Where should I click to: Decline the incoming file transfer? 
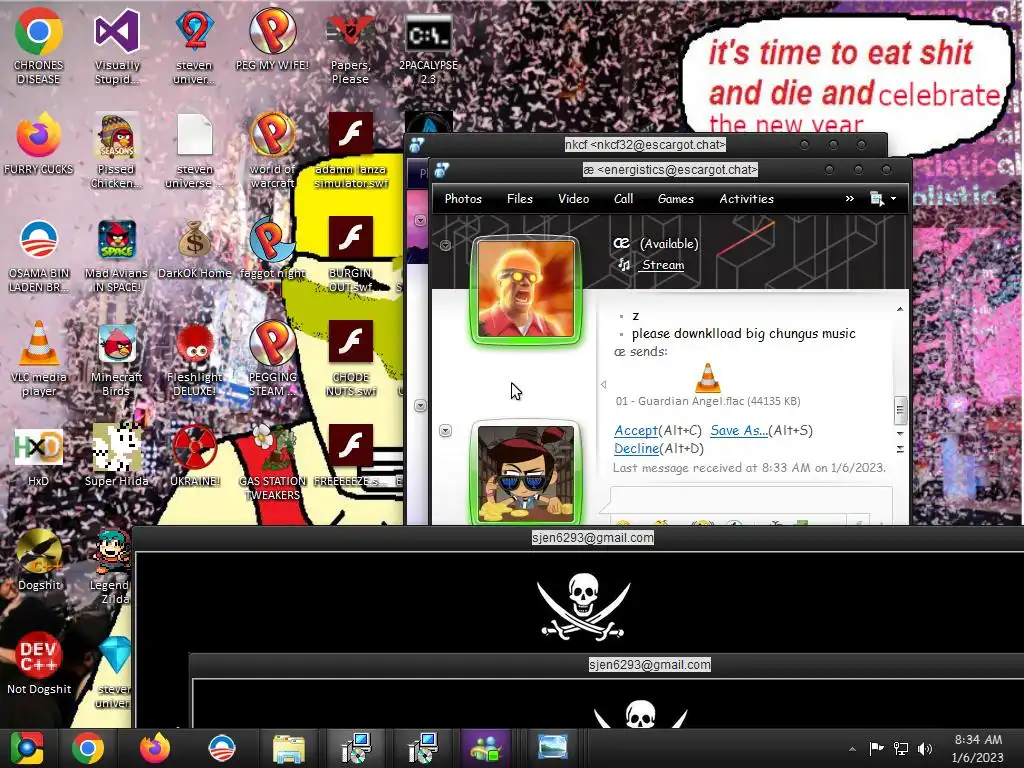[636, 449]
